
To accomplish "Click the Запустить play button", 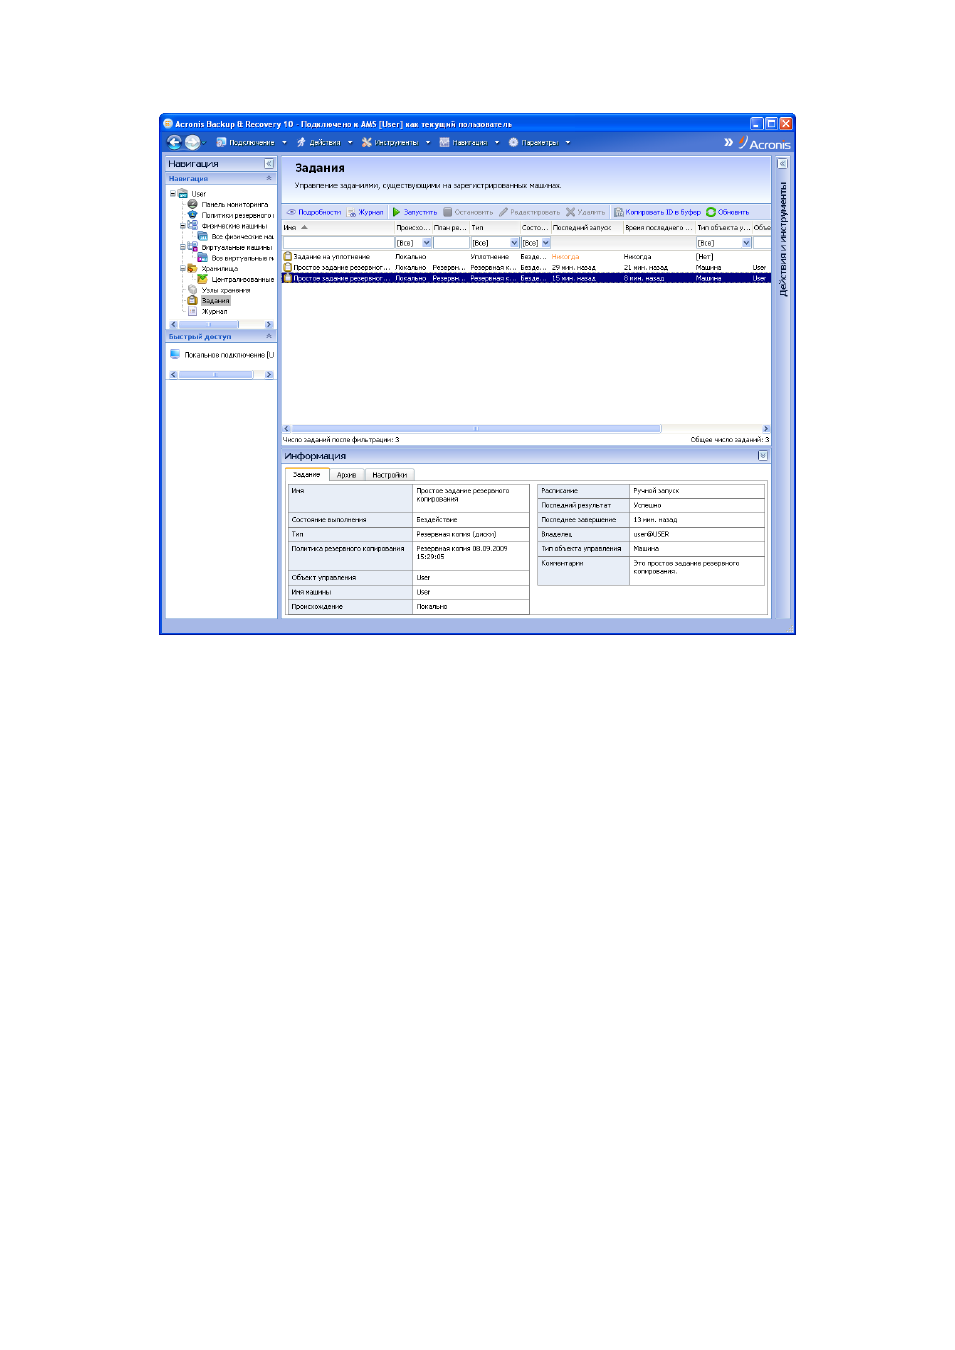I will pyautogui.click(x=414, y=212).
